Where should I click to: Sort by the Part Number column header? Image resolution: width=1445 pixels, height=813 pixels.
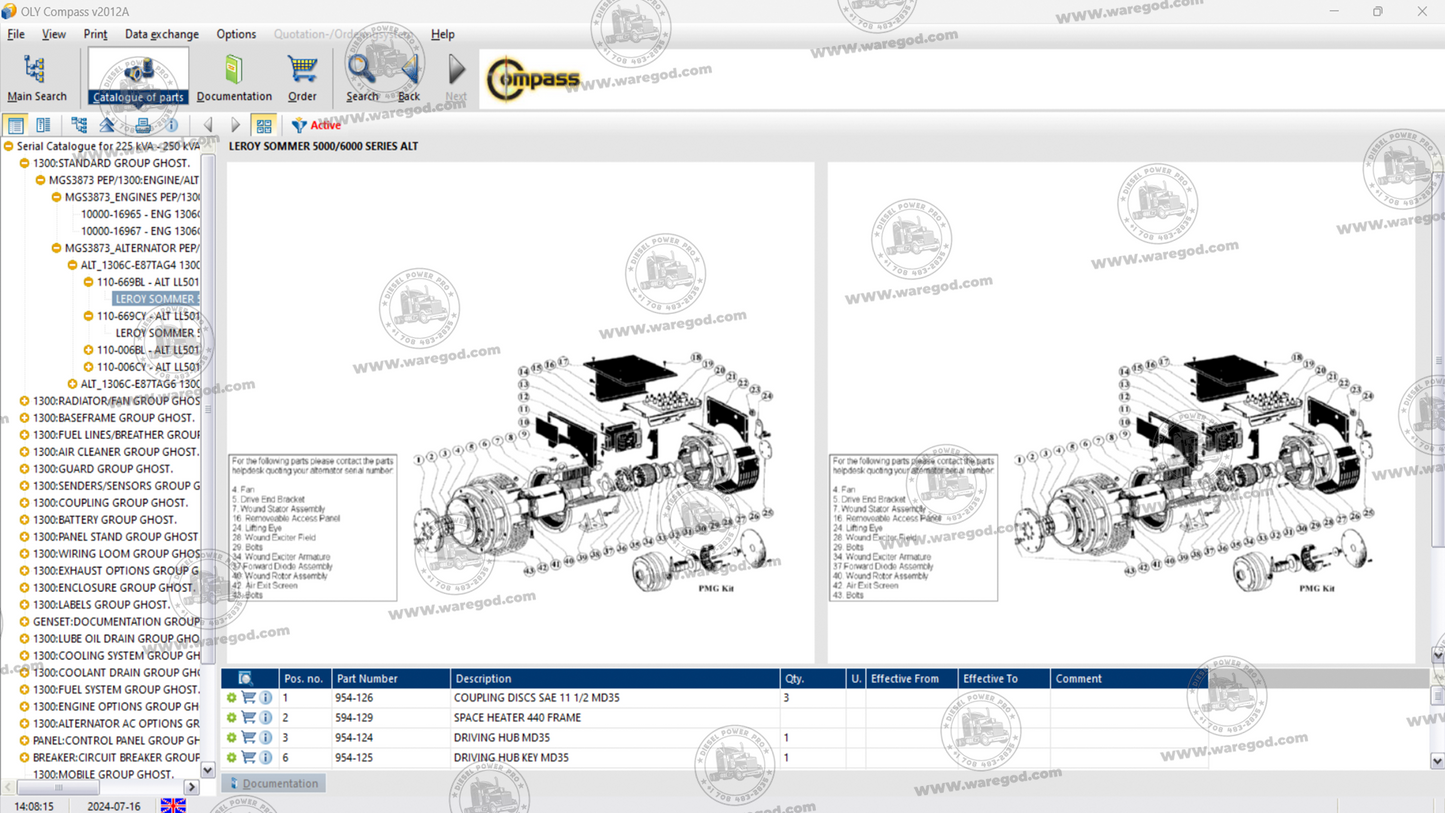390,678
